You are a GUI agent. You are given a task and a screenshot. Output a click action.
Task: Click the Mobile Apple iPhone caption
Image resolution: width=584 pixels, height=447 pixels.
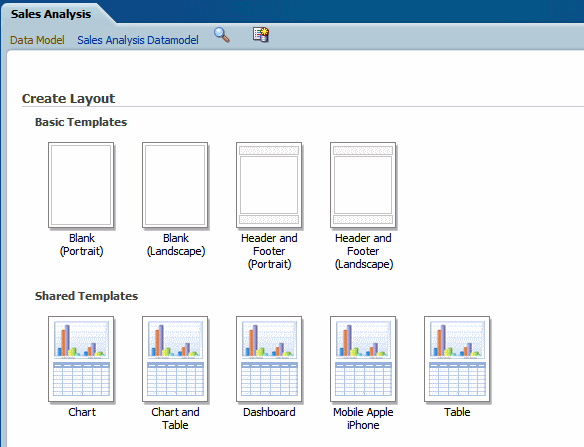click(363, 418)
